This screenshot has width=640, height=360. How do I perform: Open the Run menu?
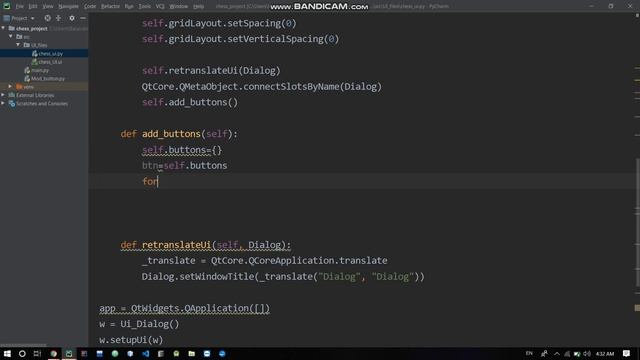click(x=129, y=7)
